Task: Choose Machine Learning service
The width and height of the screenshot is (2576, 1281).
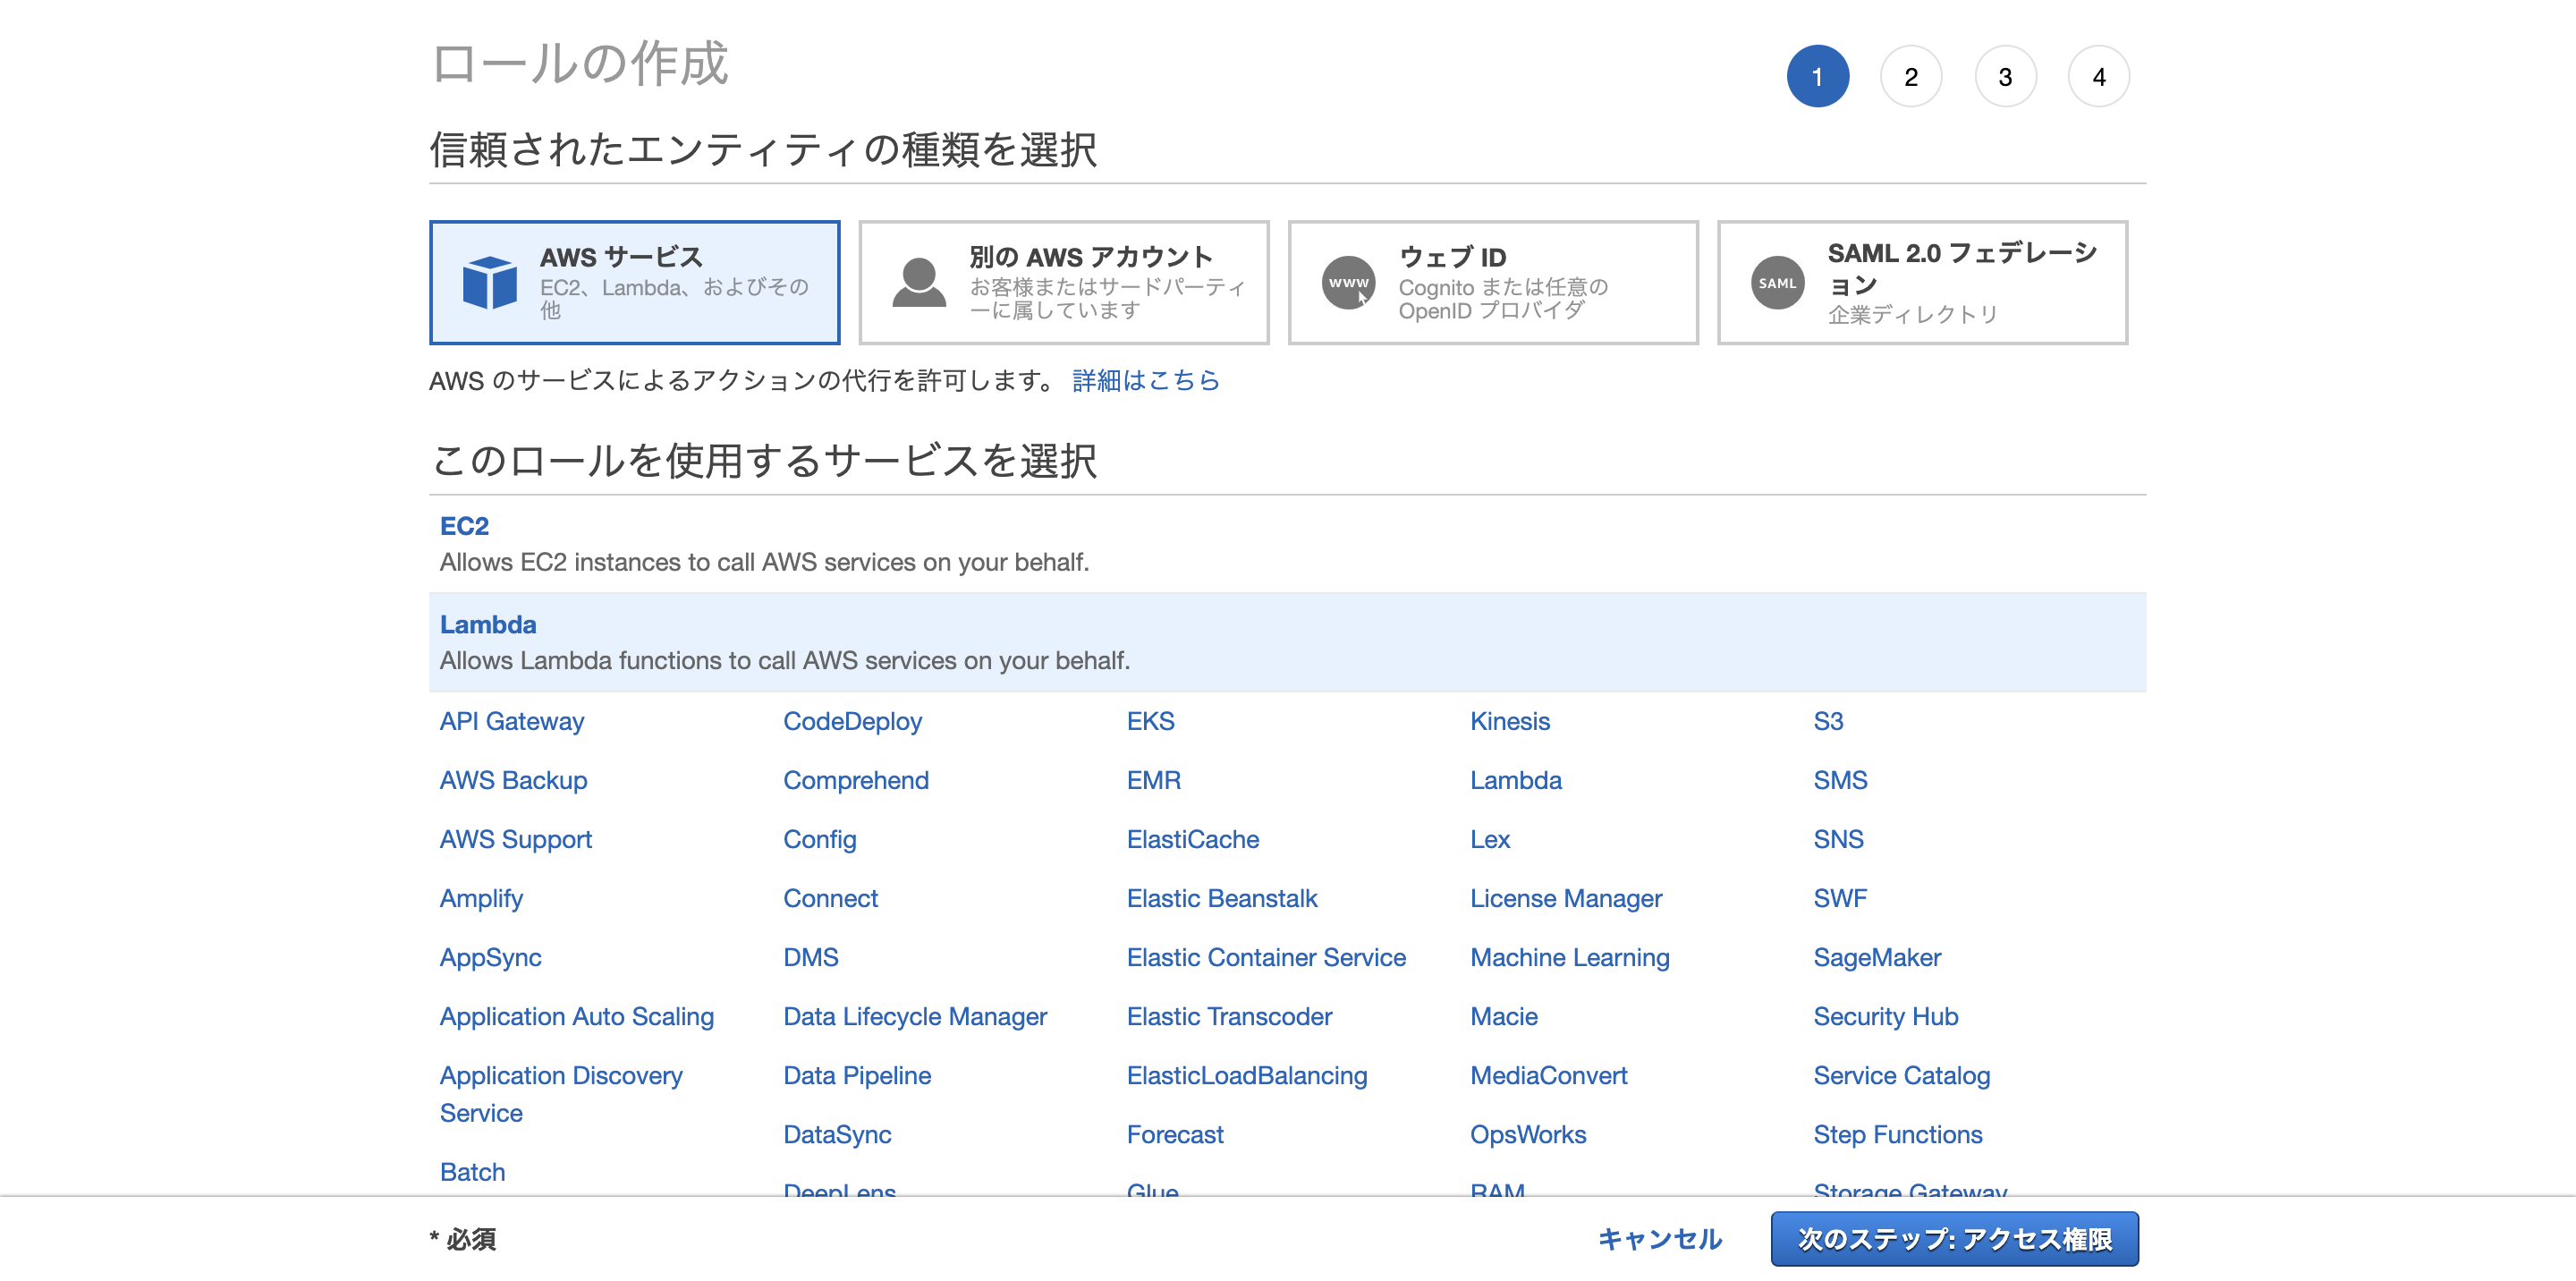Action: click(x=1570, y=958)
